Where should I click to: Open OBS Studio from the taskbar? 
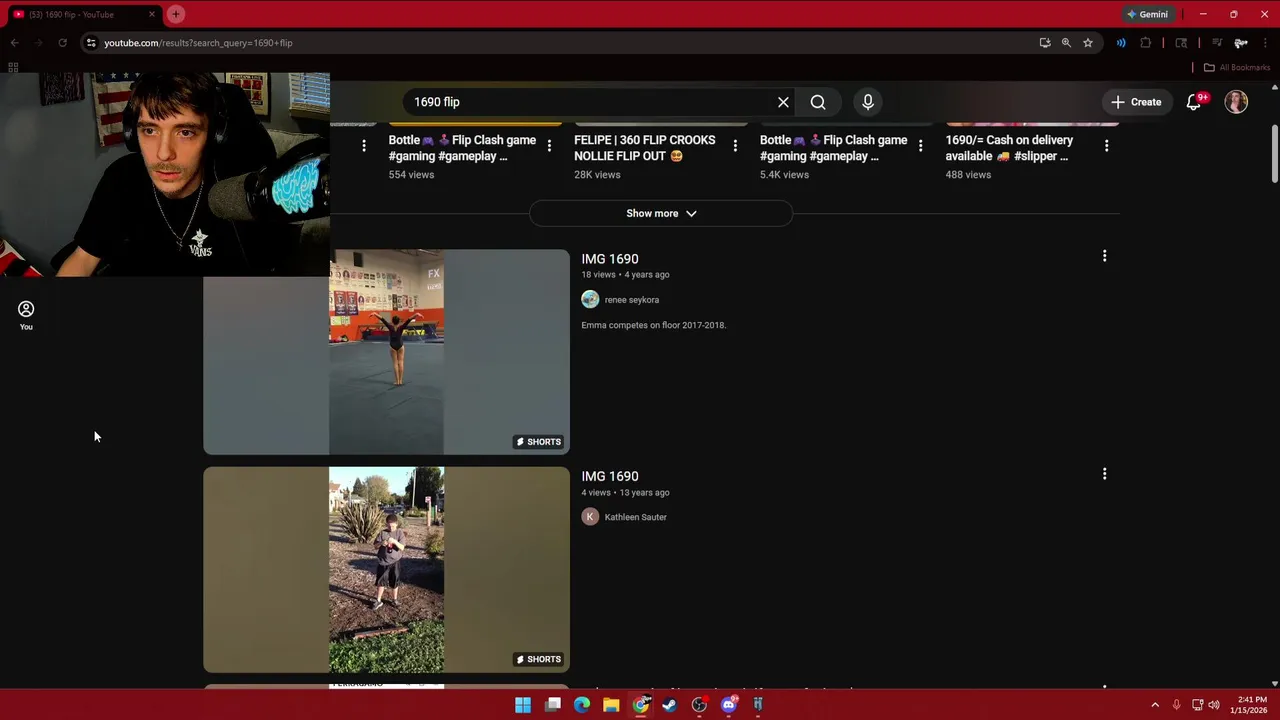coord(699,705)
